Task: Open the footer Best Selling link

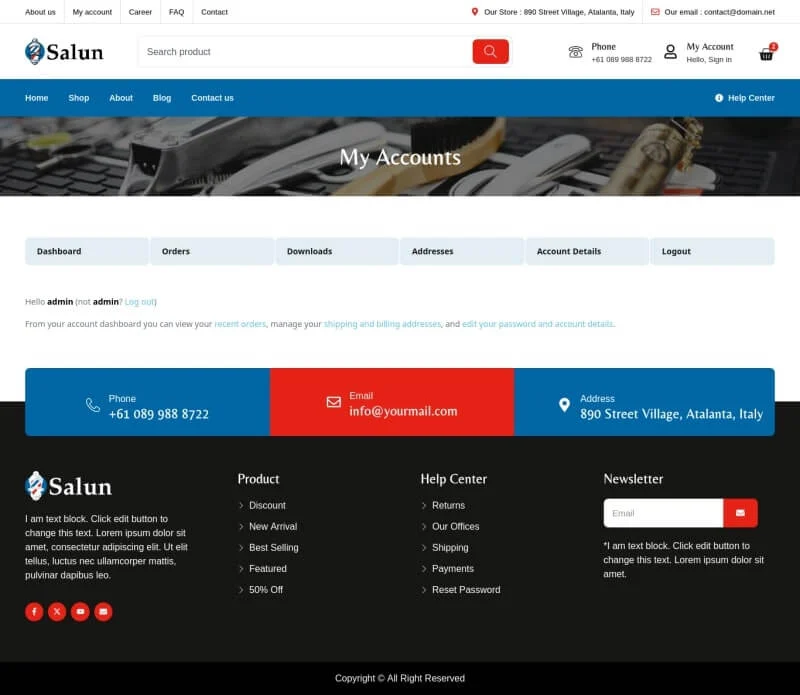Action: click(274, 548)
